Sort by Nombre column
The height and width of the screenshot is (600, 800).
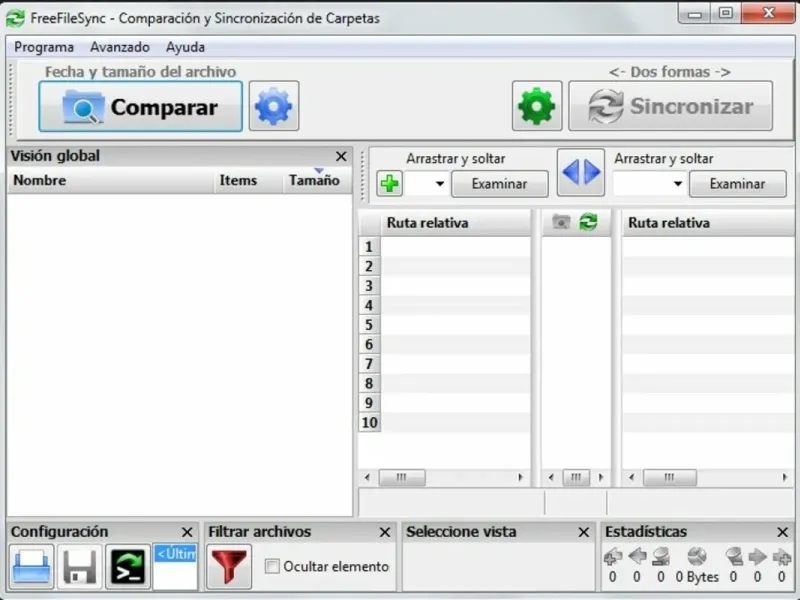click(x=110, y=181)
